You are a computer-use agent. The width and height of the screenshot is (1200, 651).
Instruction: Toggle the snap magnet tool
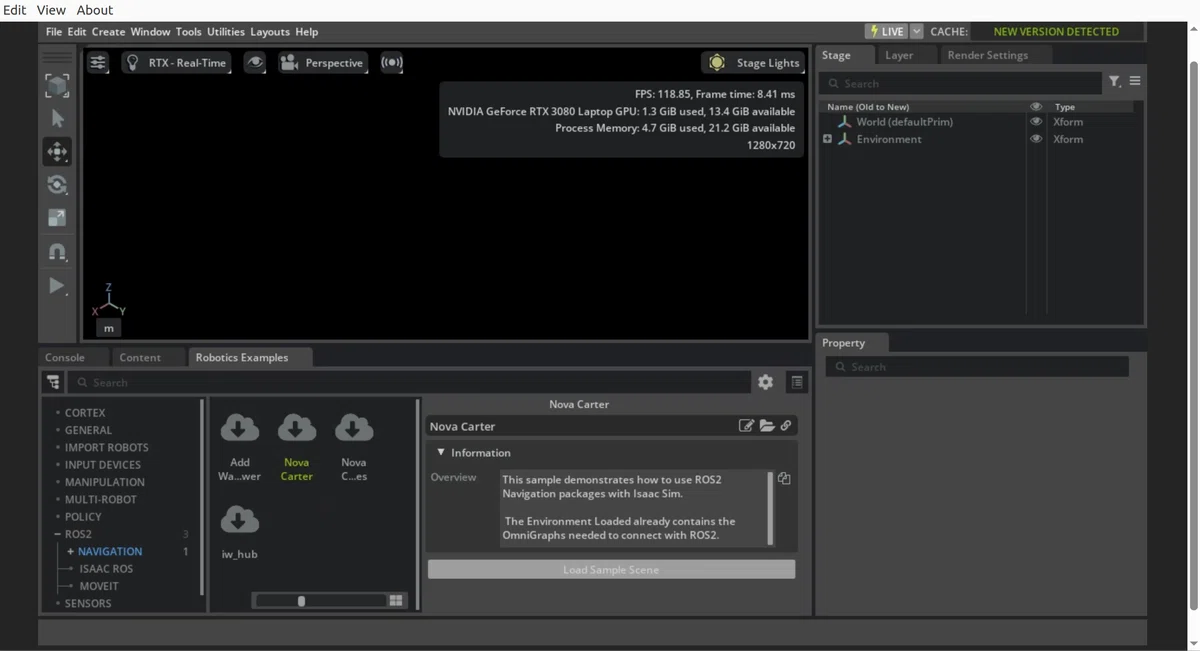point(57,252)
